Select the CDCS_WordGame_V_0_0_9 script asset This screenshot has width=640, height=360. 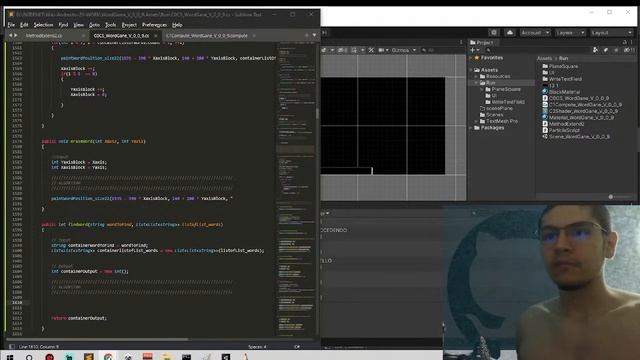(576, 98)
